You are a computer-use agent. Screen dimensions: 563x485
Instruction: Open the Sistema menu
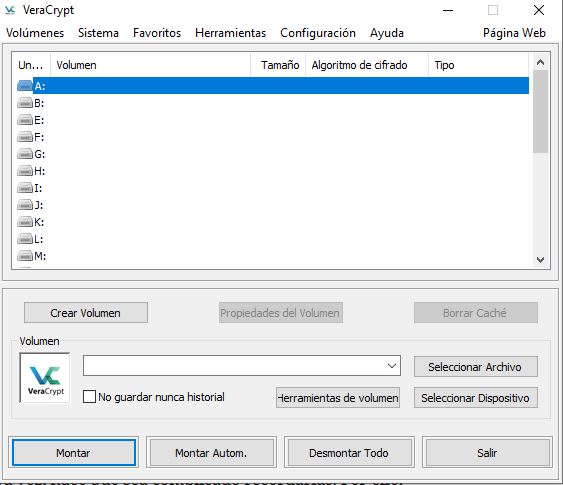pyautogui.click(x=98, y=33)
